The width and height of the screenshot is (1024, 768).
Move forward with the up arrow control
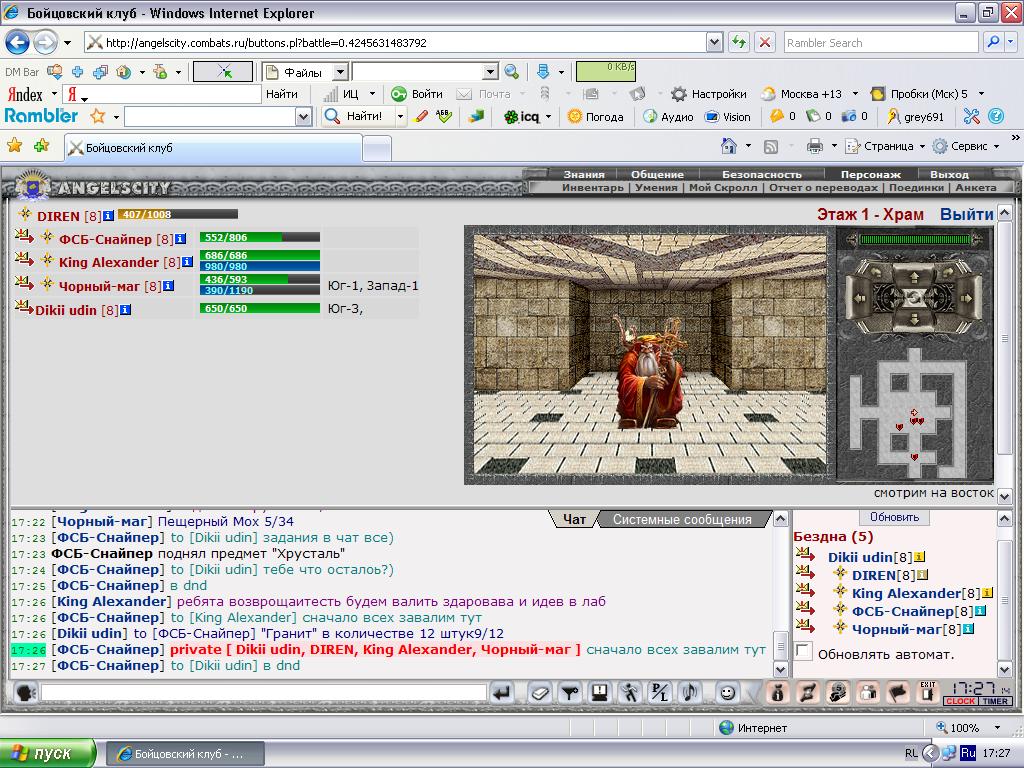pos(914,277)
